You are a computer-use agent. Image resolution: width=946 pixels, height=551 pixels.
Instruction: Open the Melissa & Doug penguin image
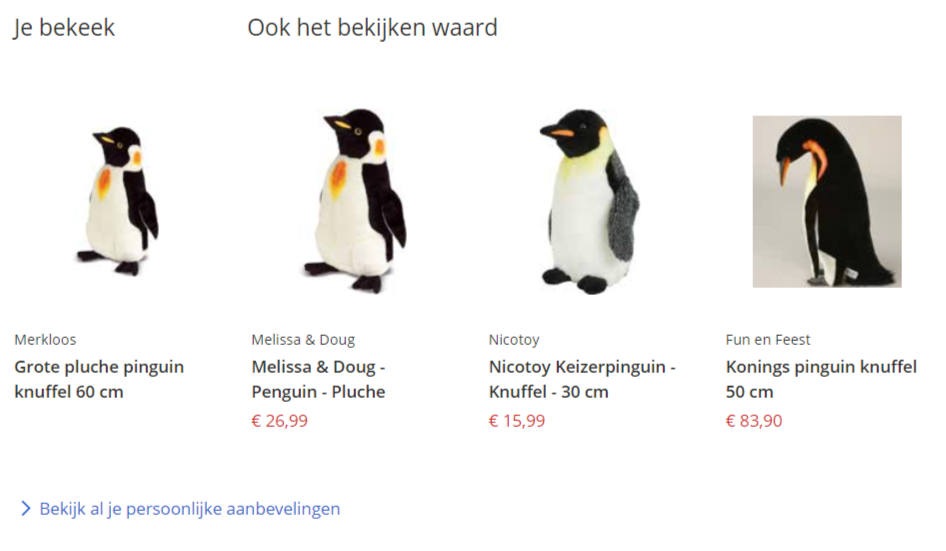(355, 201)
